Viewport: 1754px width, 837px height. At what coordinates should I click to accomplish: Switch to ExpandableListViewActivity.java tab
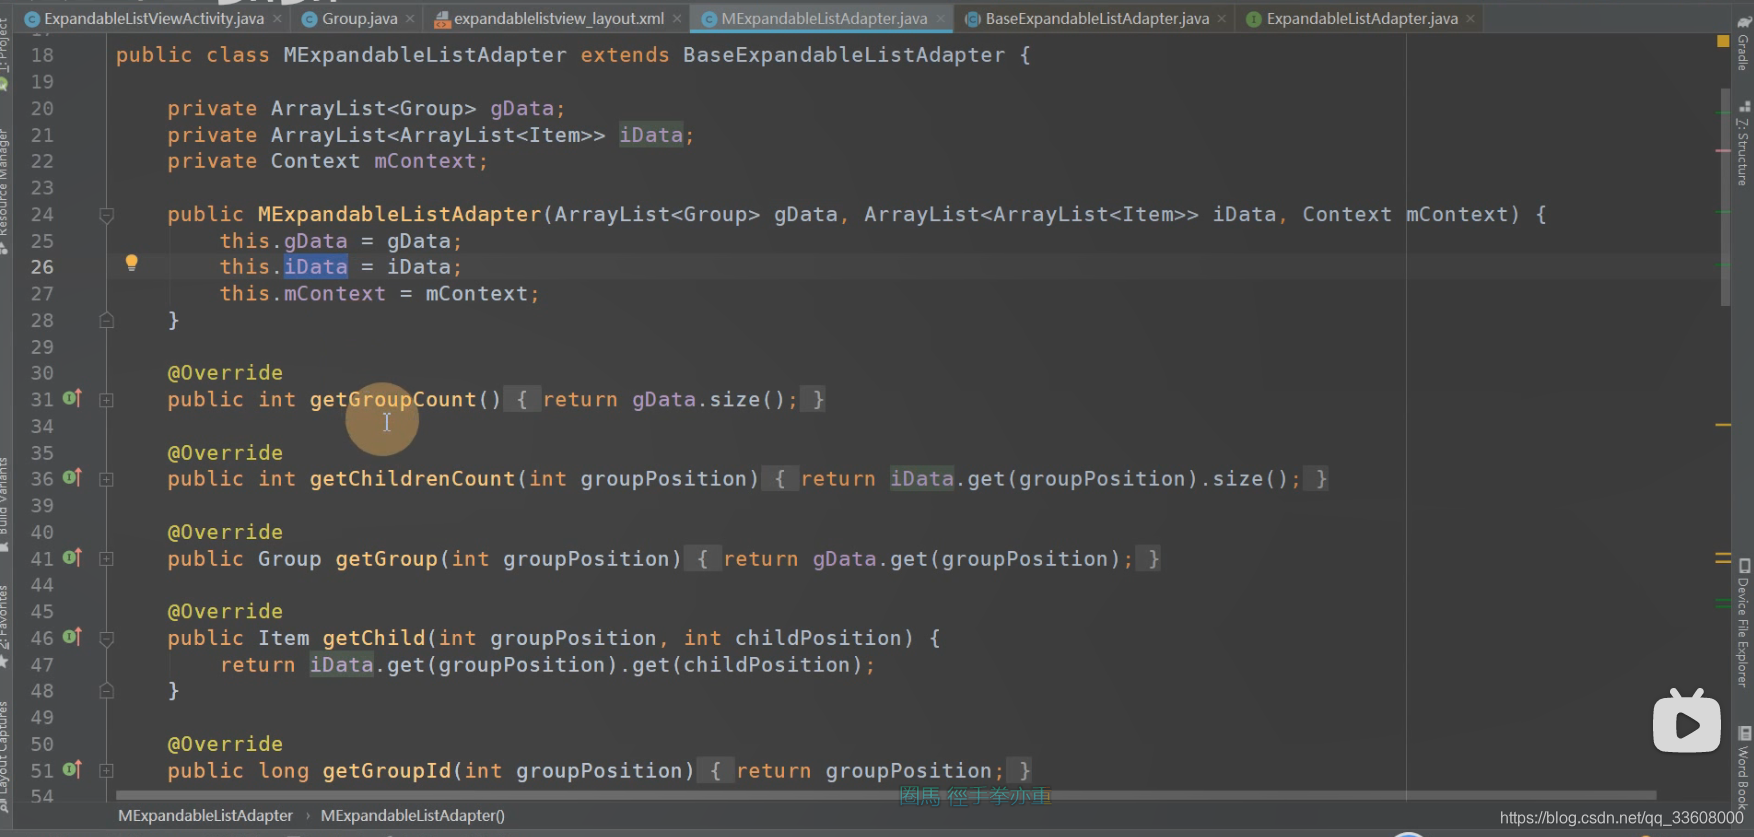(153, 18)
